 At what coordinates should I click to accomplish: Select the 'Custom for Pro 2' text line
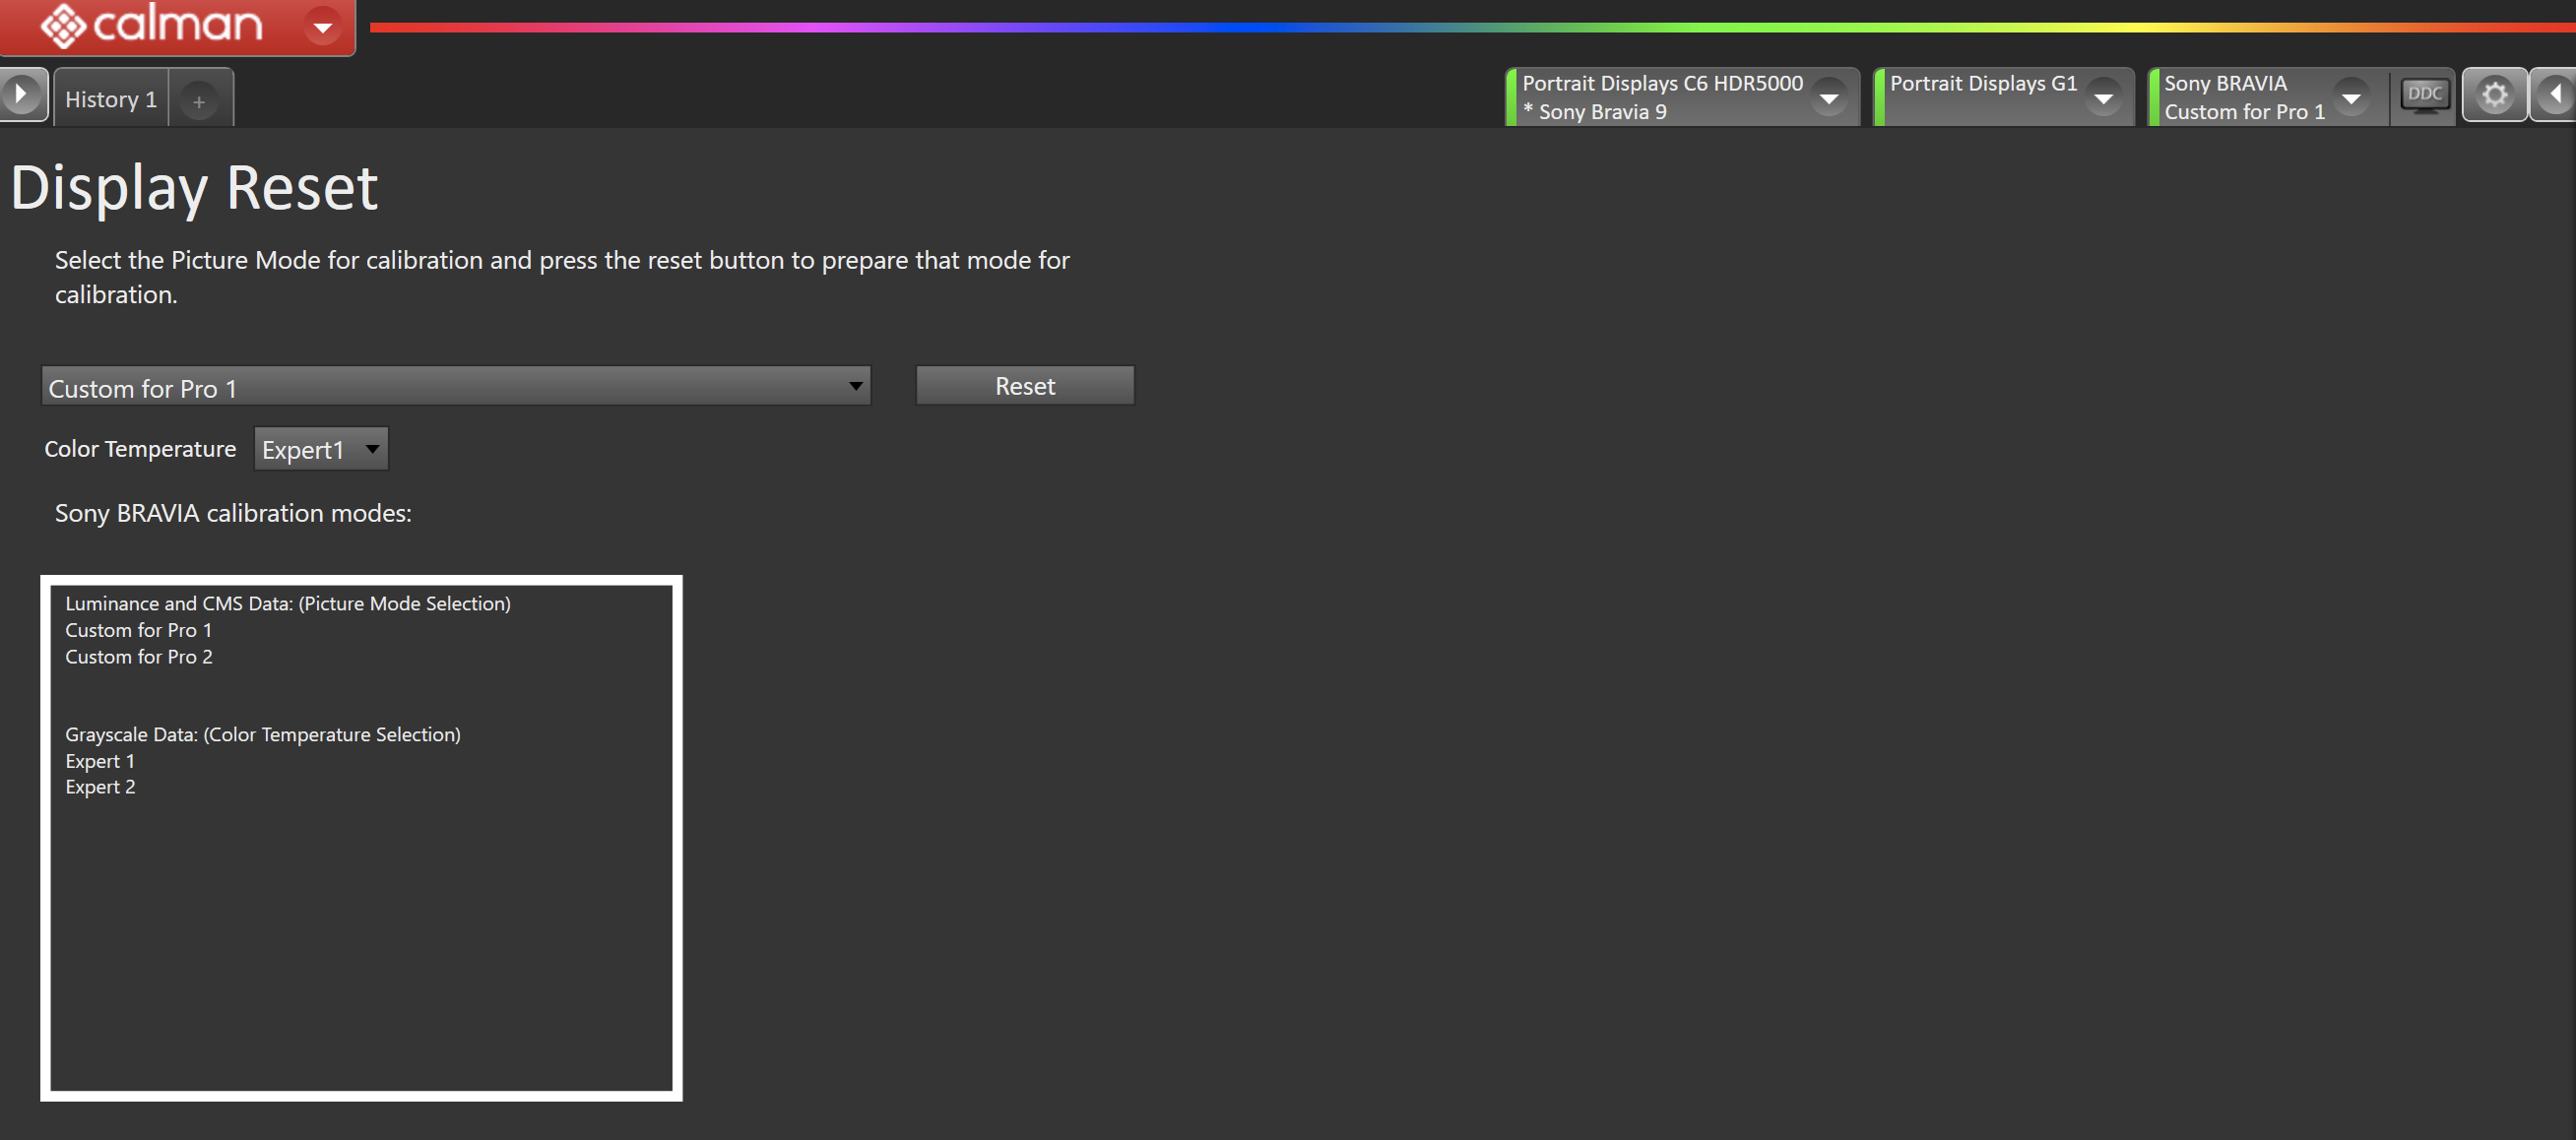[x=139, y=657]
